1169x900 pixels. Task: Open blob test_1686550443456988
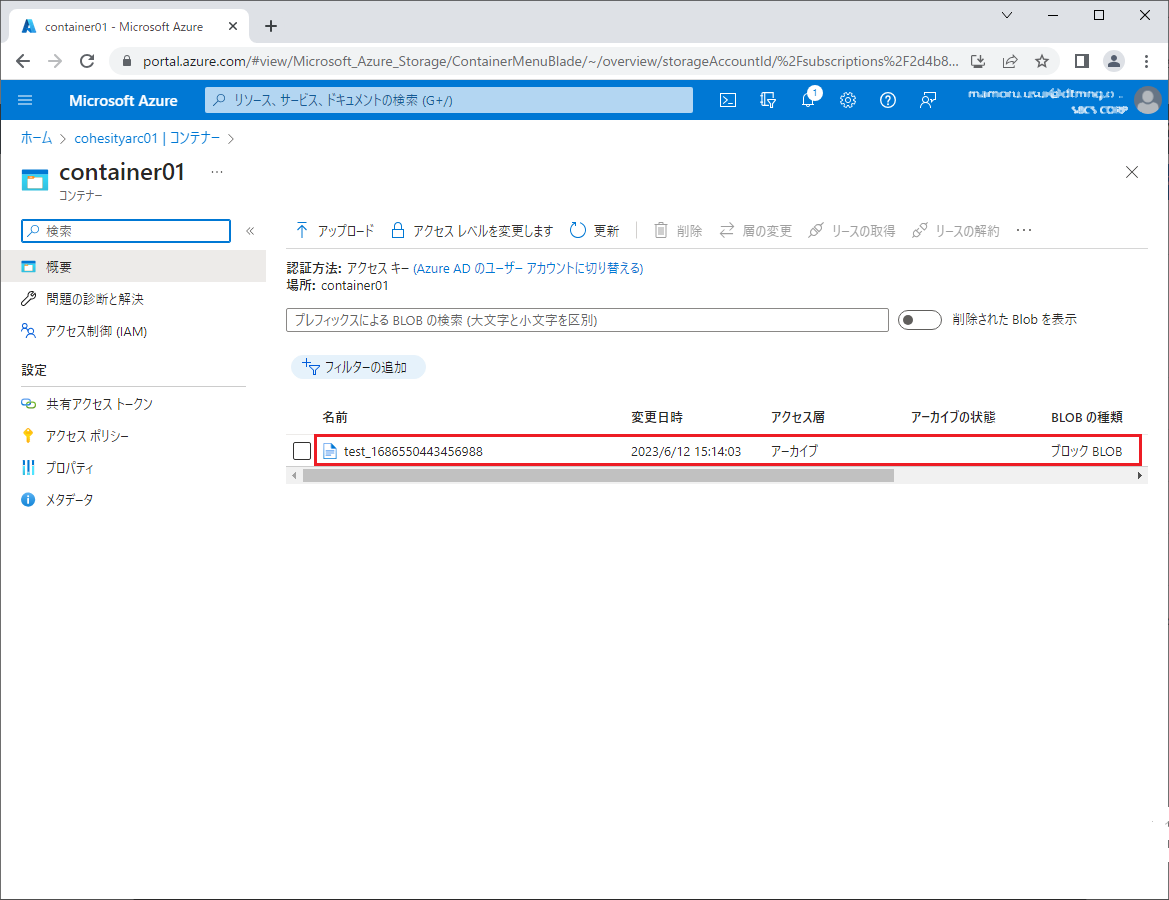coord(413,451)
